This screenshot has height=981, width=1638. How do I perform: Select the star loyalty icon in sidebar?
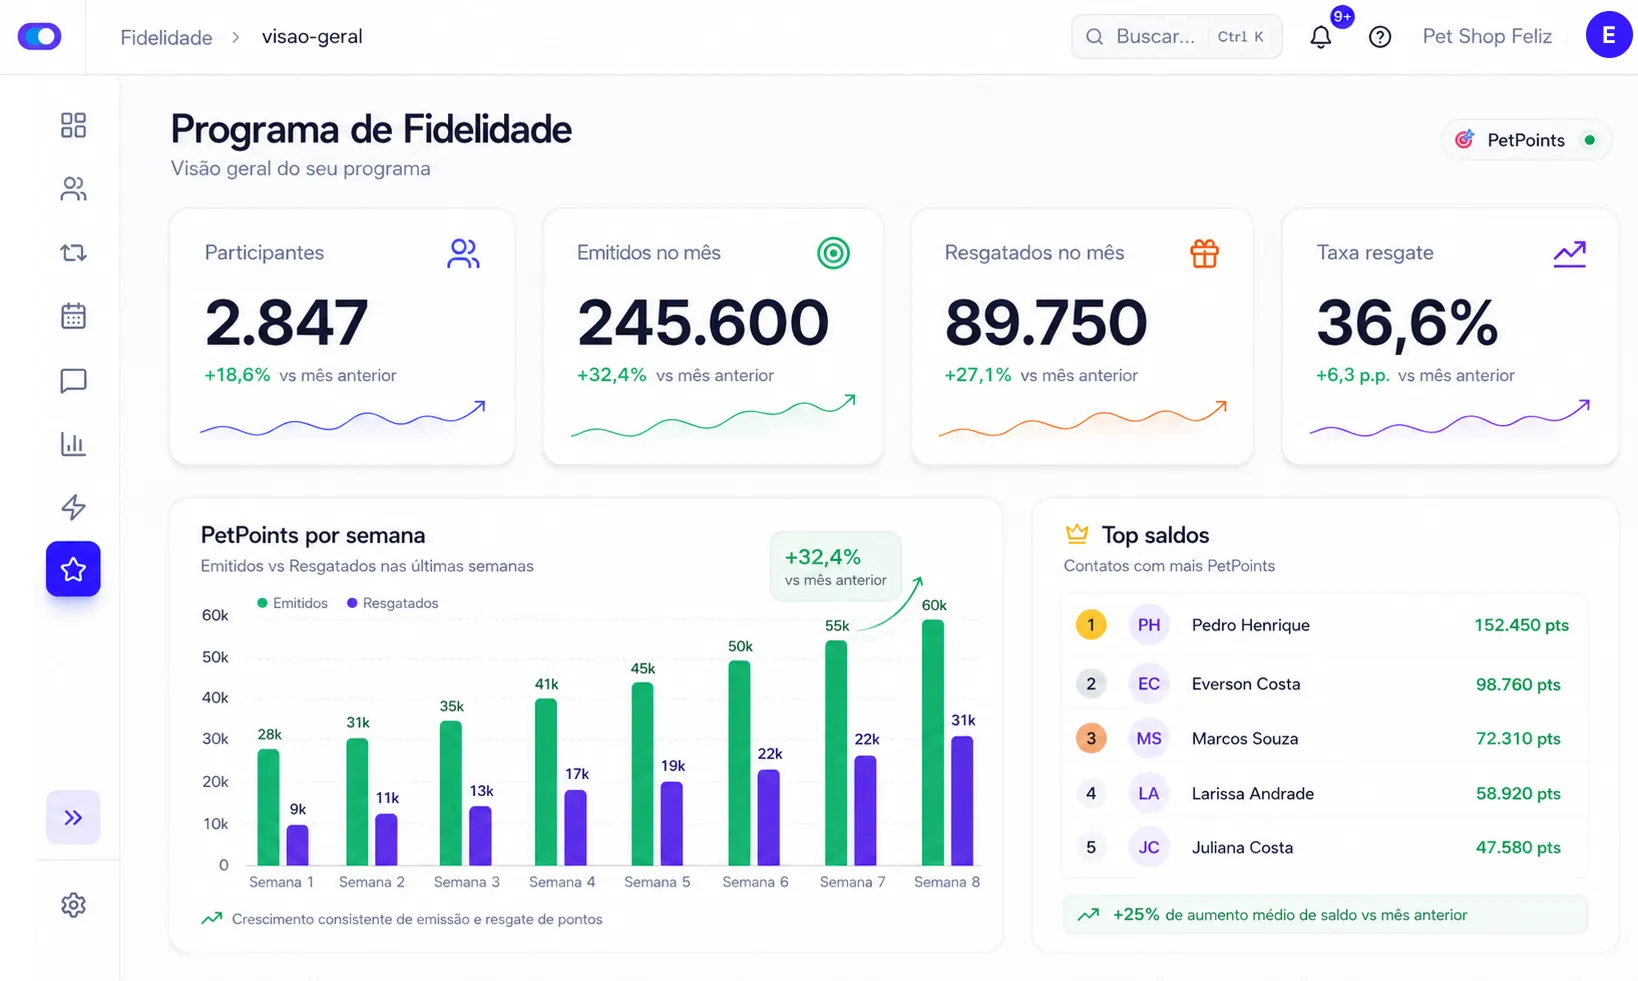click(73, 569)
